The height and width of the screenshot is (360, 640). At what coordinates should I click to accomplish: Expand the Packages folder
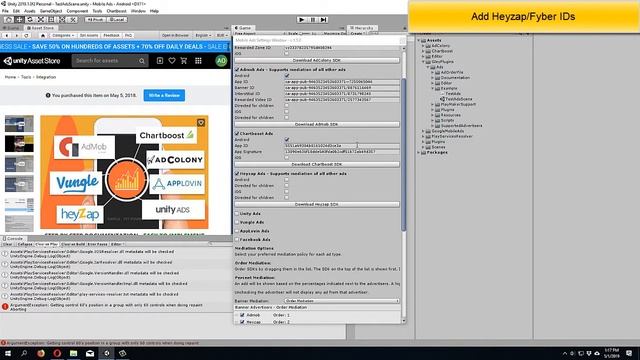point(419,152)
